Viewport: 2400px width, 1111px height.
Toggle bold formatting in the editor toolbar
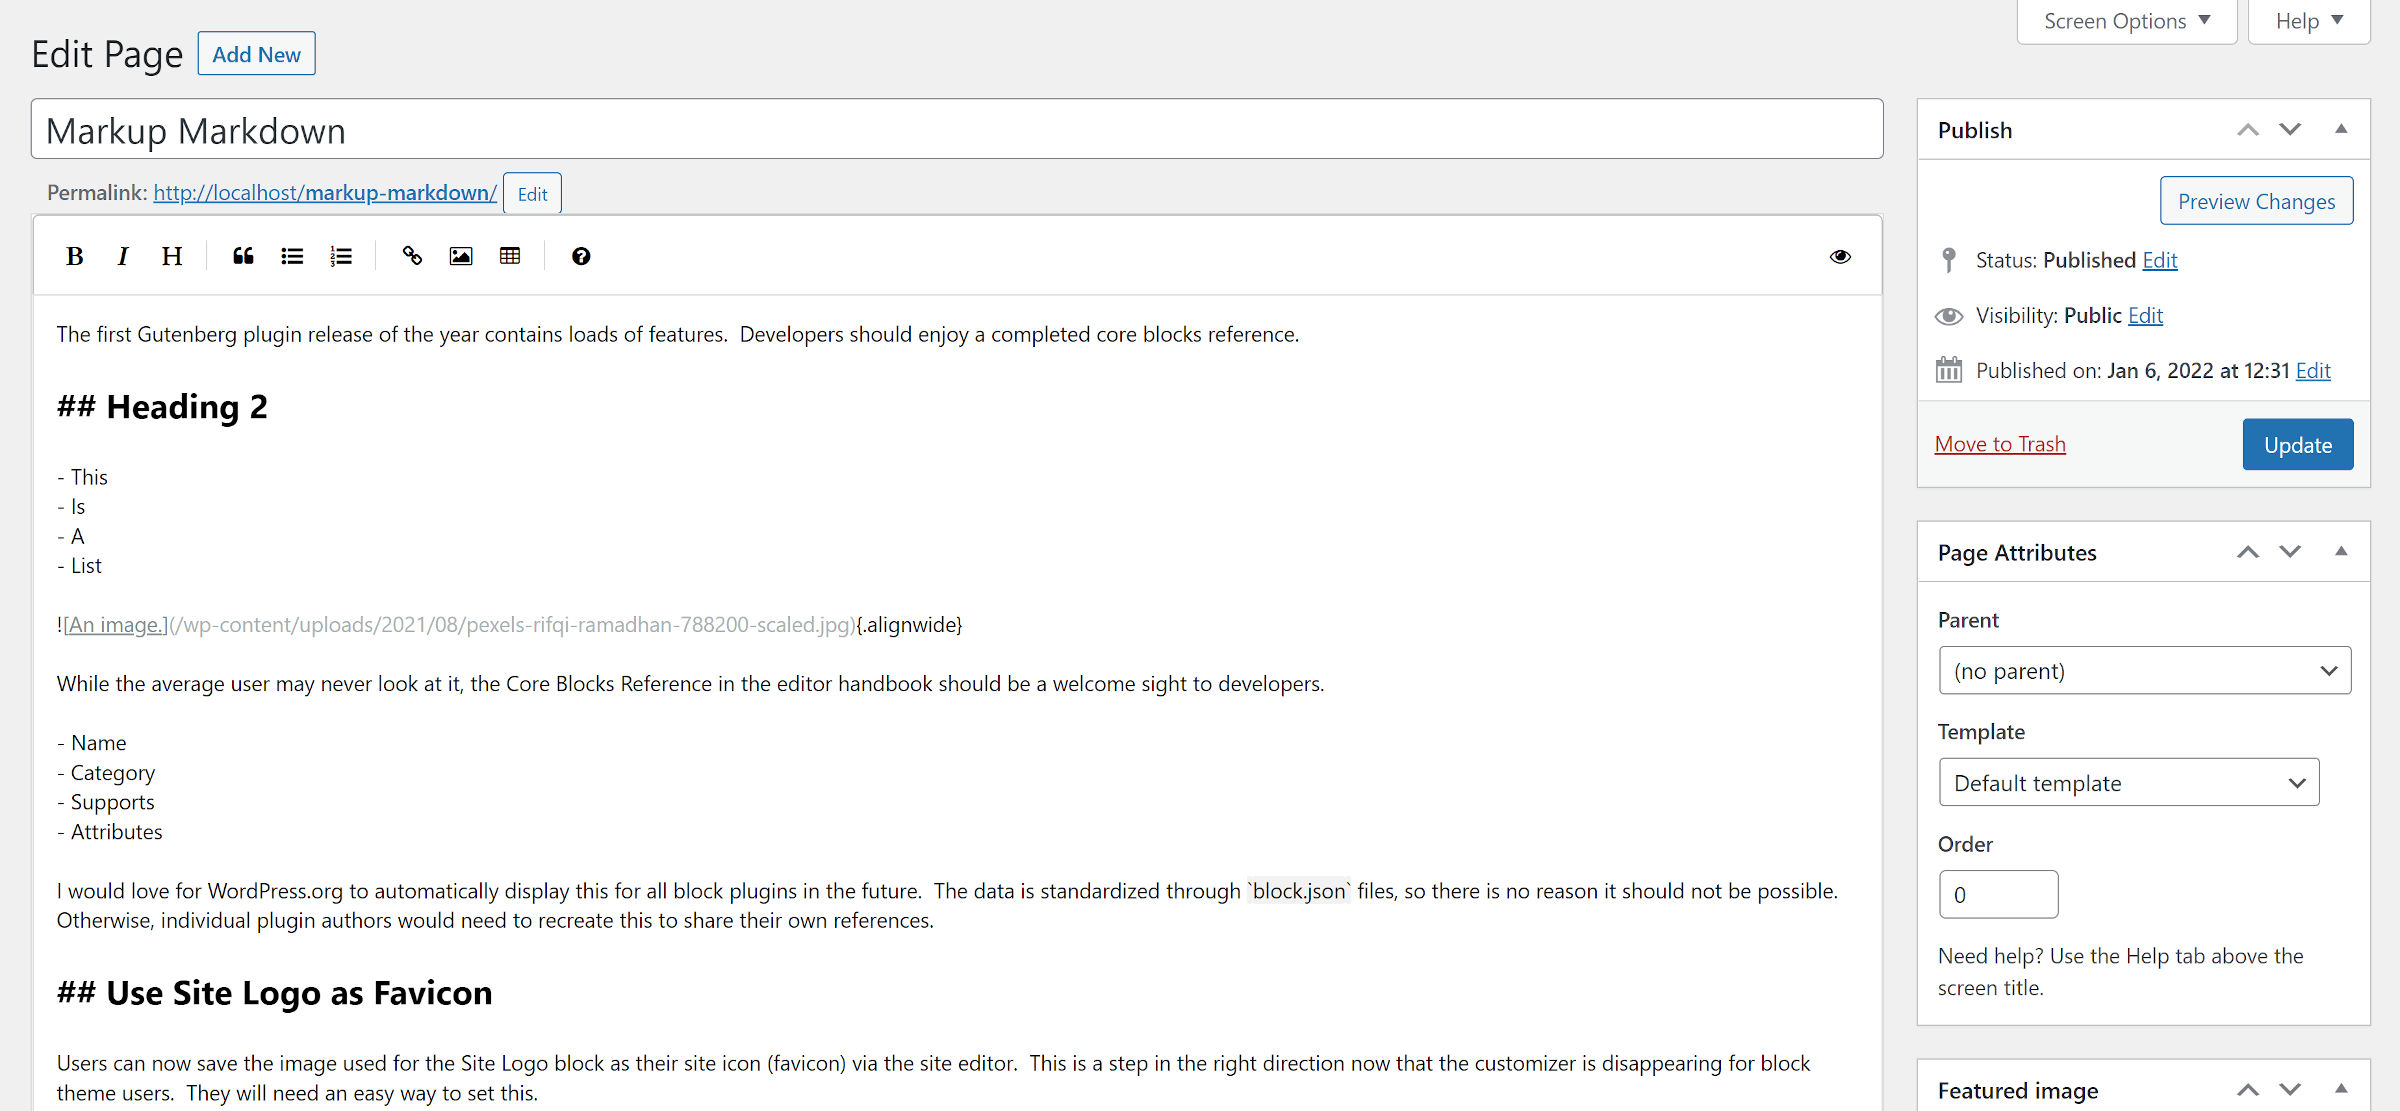coord(74,256)
